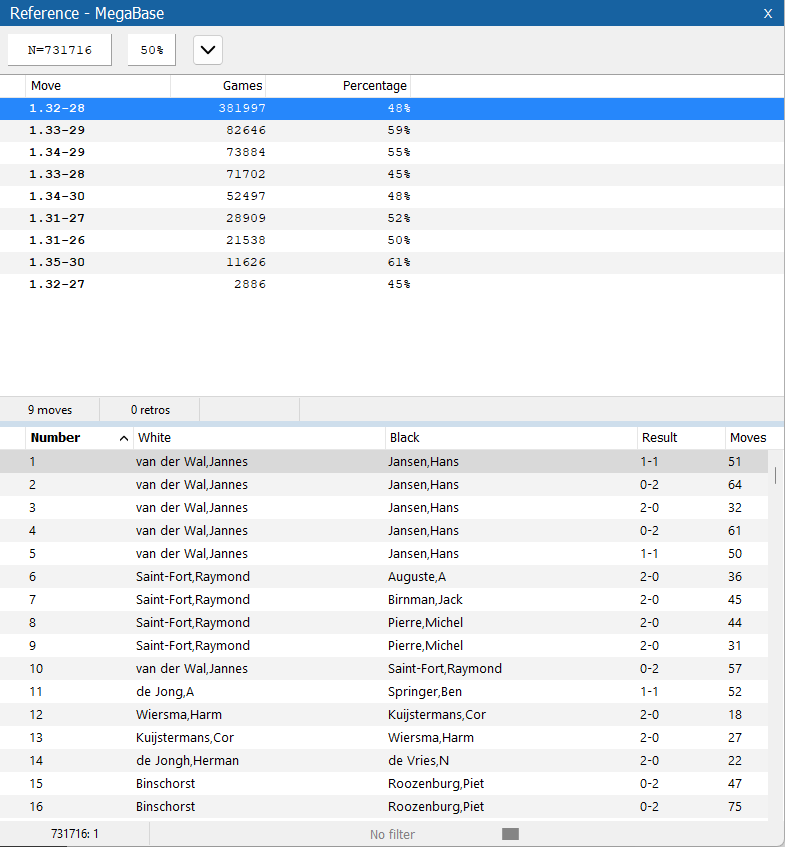Image resolution: width=785 pixels, height=847 pixels.
Task: Select game number 8 row
Action: [384, 622]
